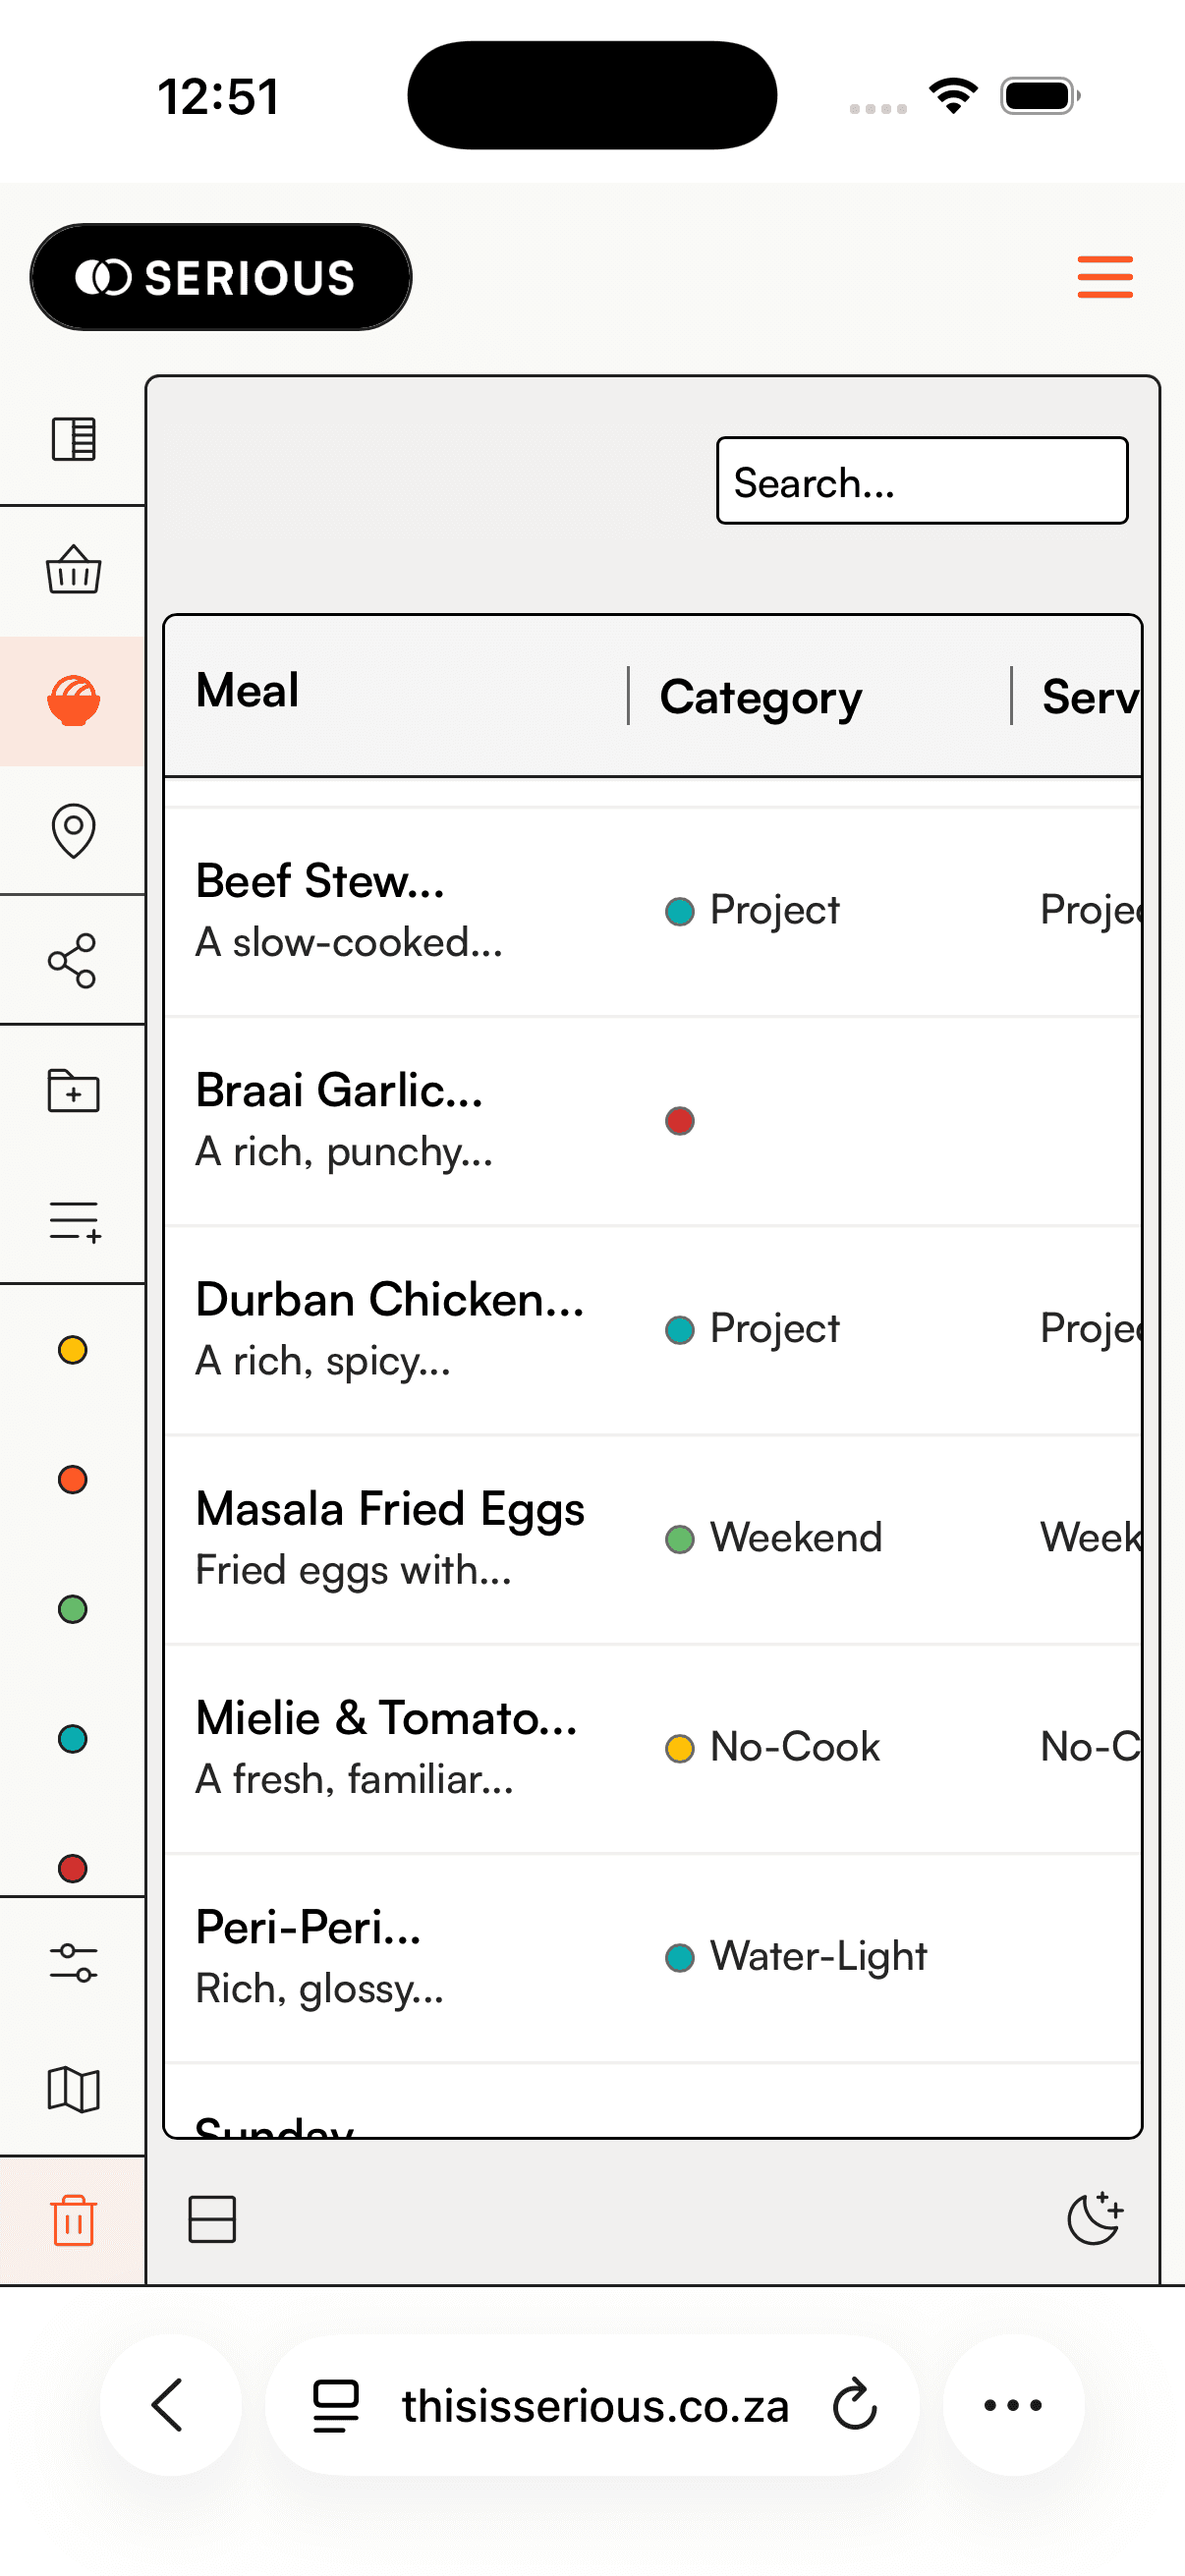Click the add folder icon
This screenshot has width=1185, height=2576.
(x=73, y=1091)
